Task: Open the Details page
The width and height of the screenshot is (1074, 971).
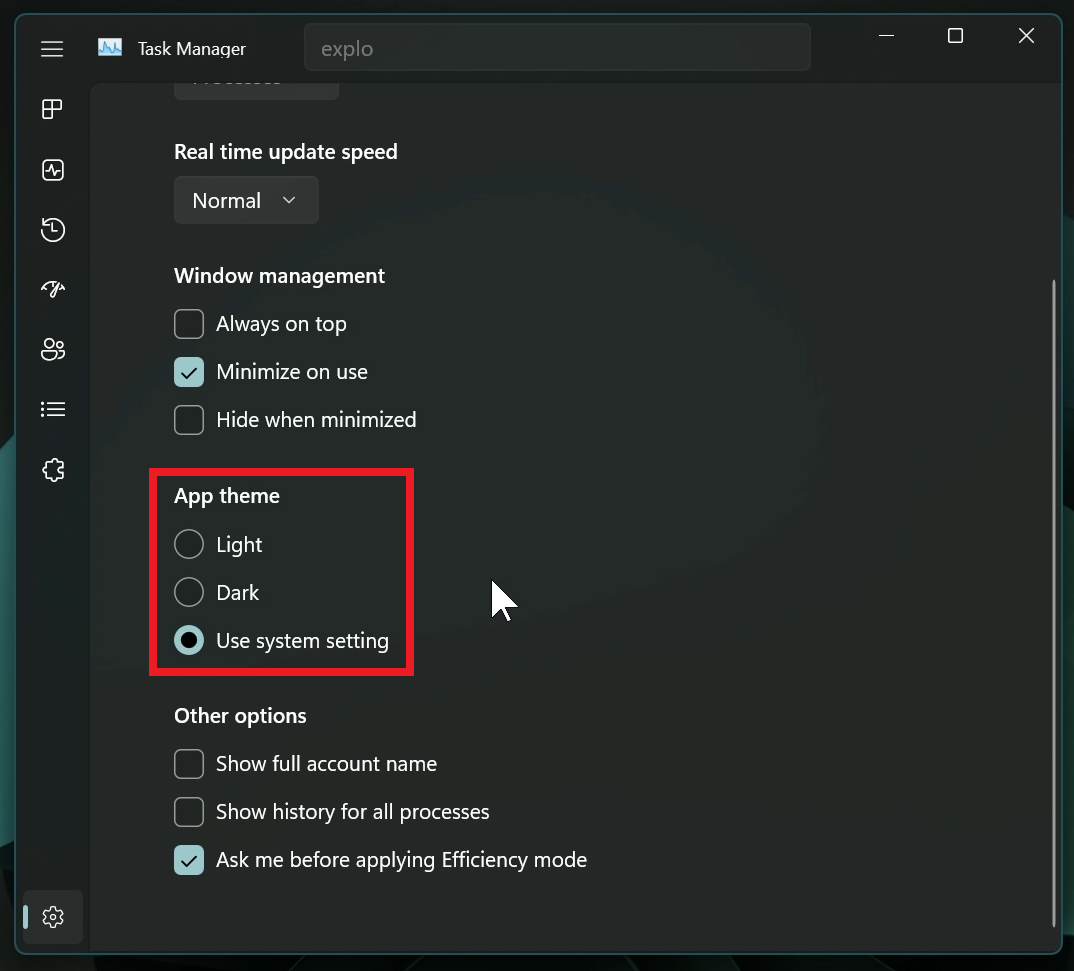Action: click(x=52, y=409)
